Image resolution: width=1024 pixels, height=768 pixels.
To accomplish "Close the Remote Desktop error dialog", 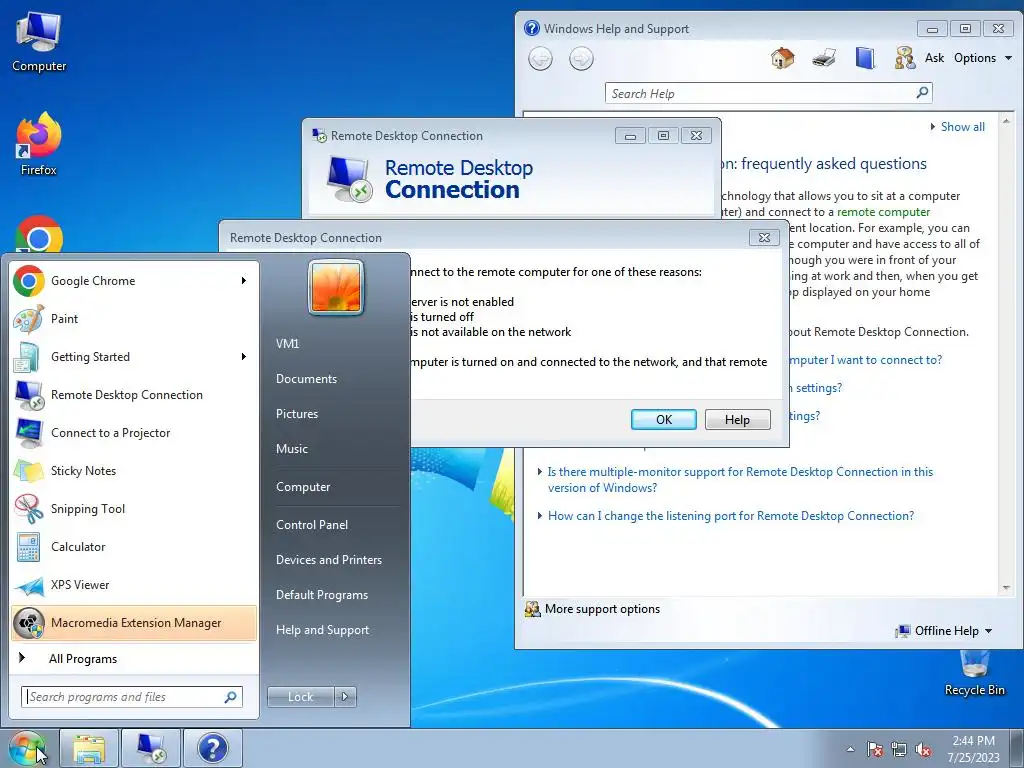I will (x=764, y=237).
